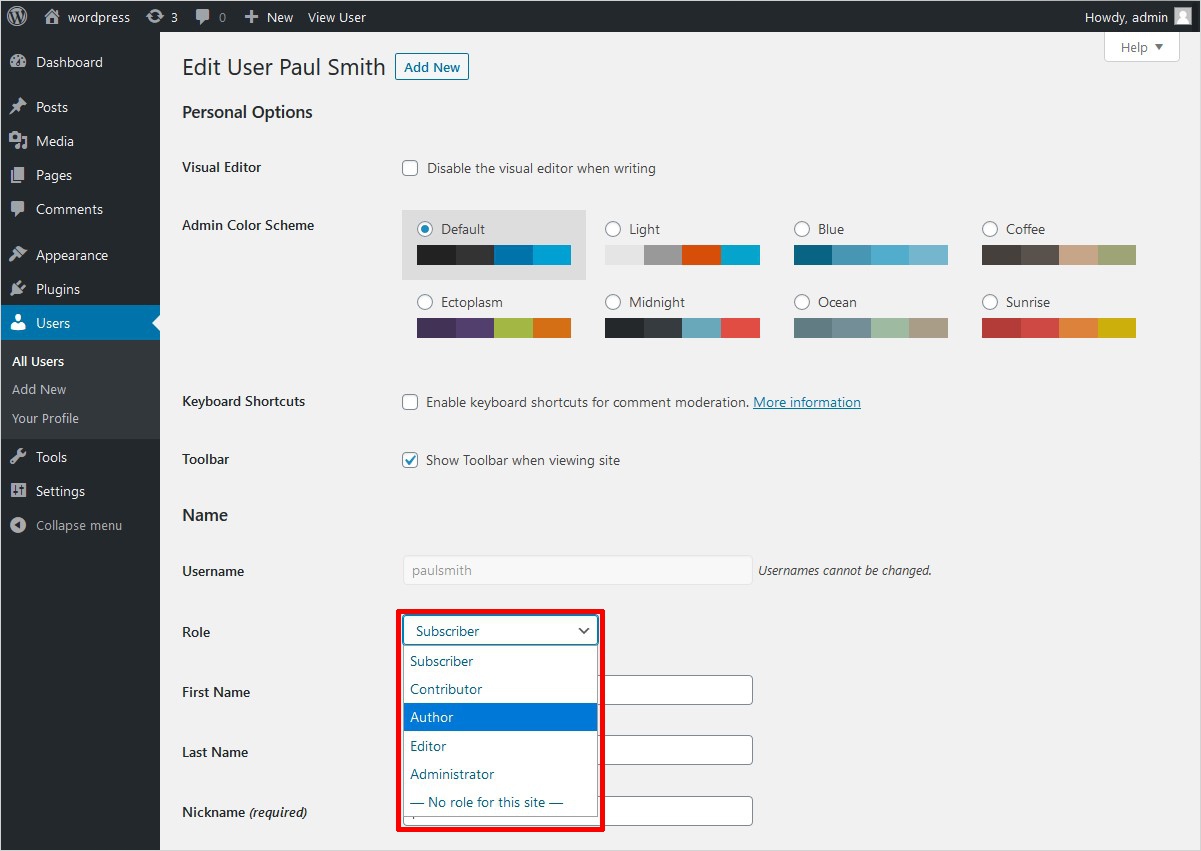Open the Add New submenu under Users
The image size is (1201, 851).
tap(39, 389)
